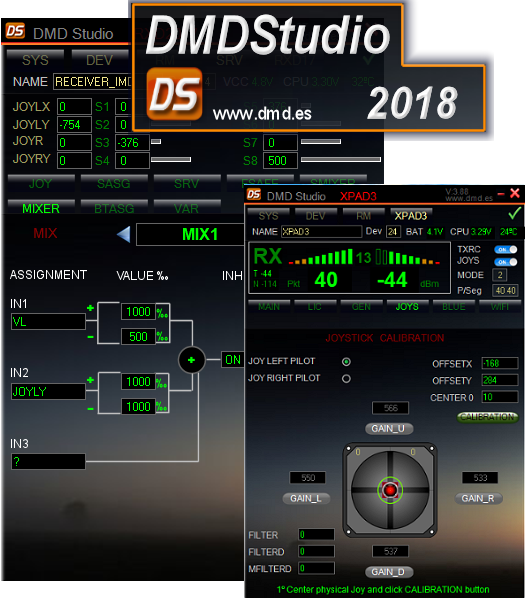530x600 pixels.
Task: Click the green CALIBRATION button
Action: pyautogui.click(x=488, y=417)
